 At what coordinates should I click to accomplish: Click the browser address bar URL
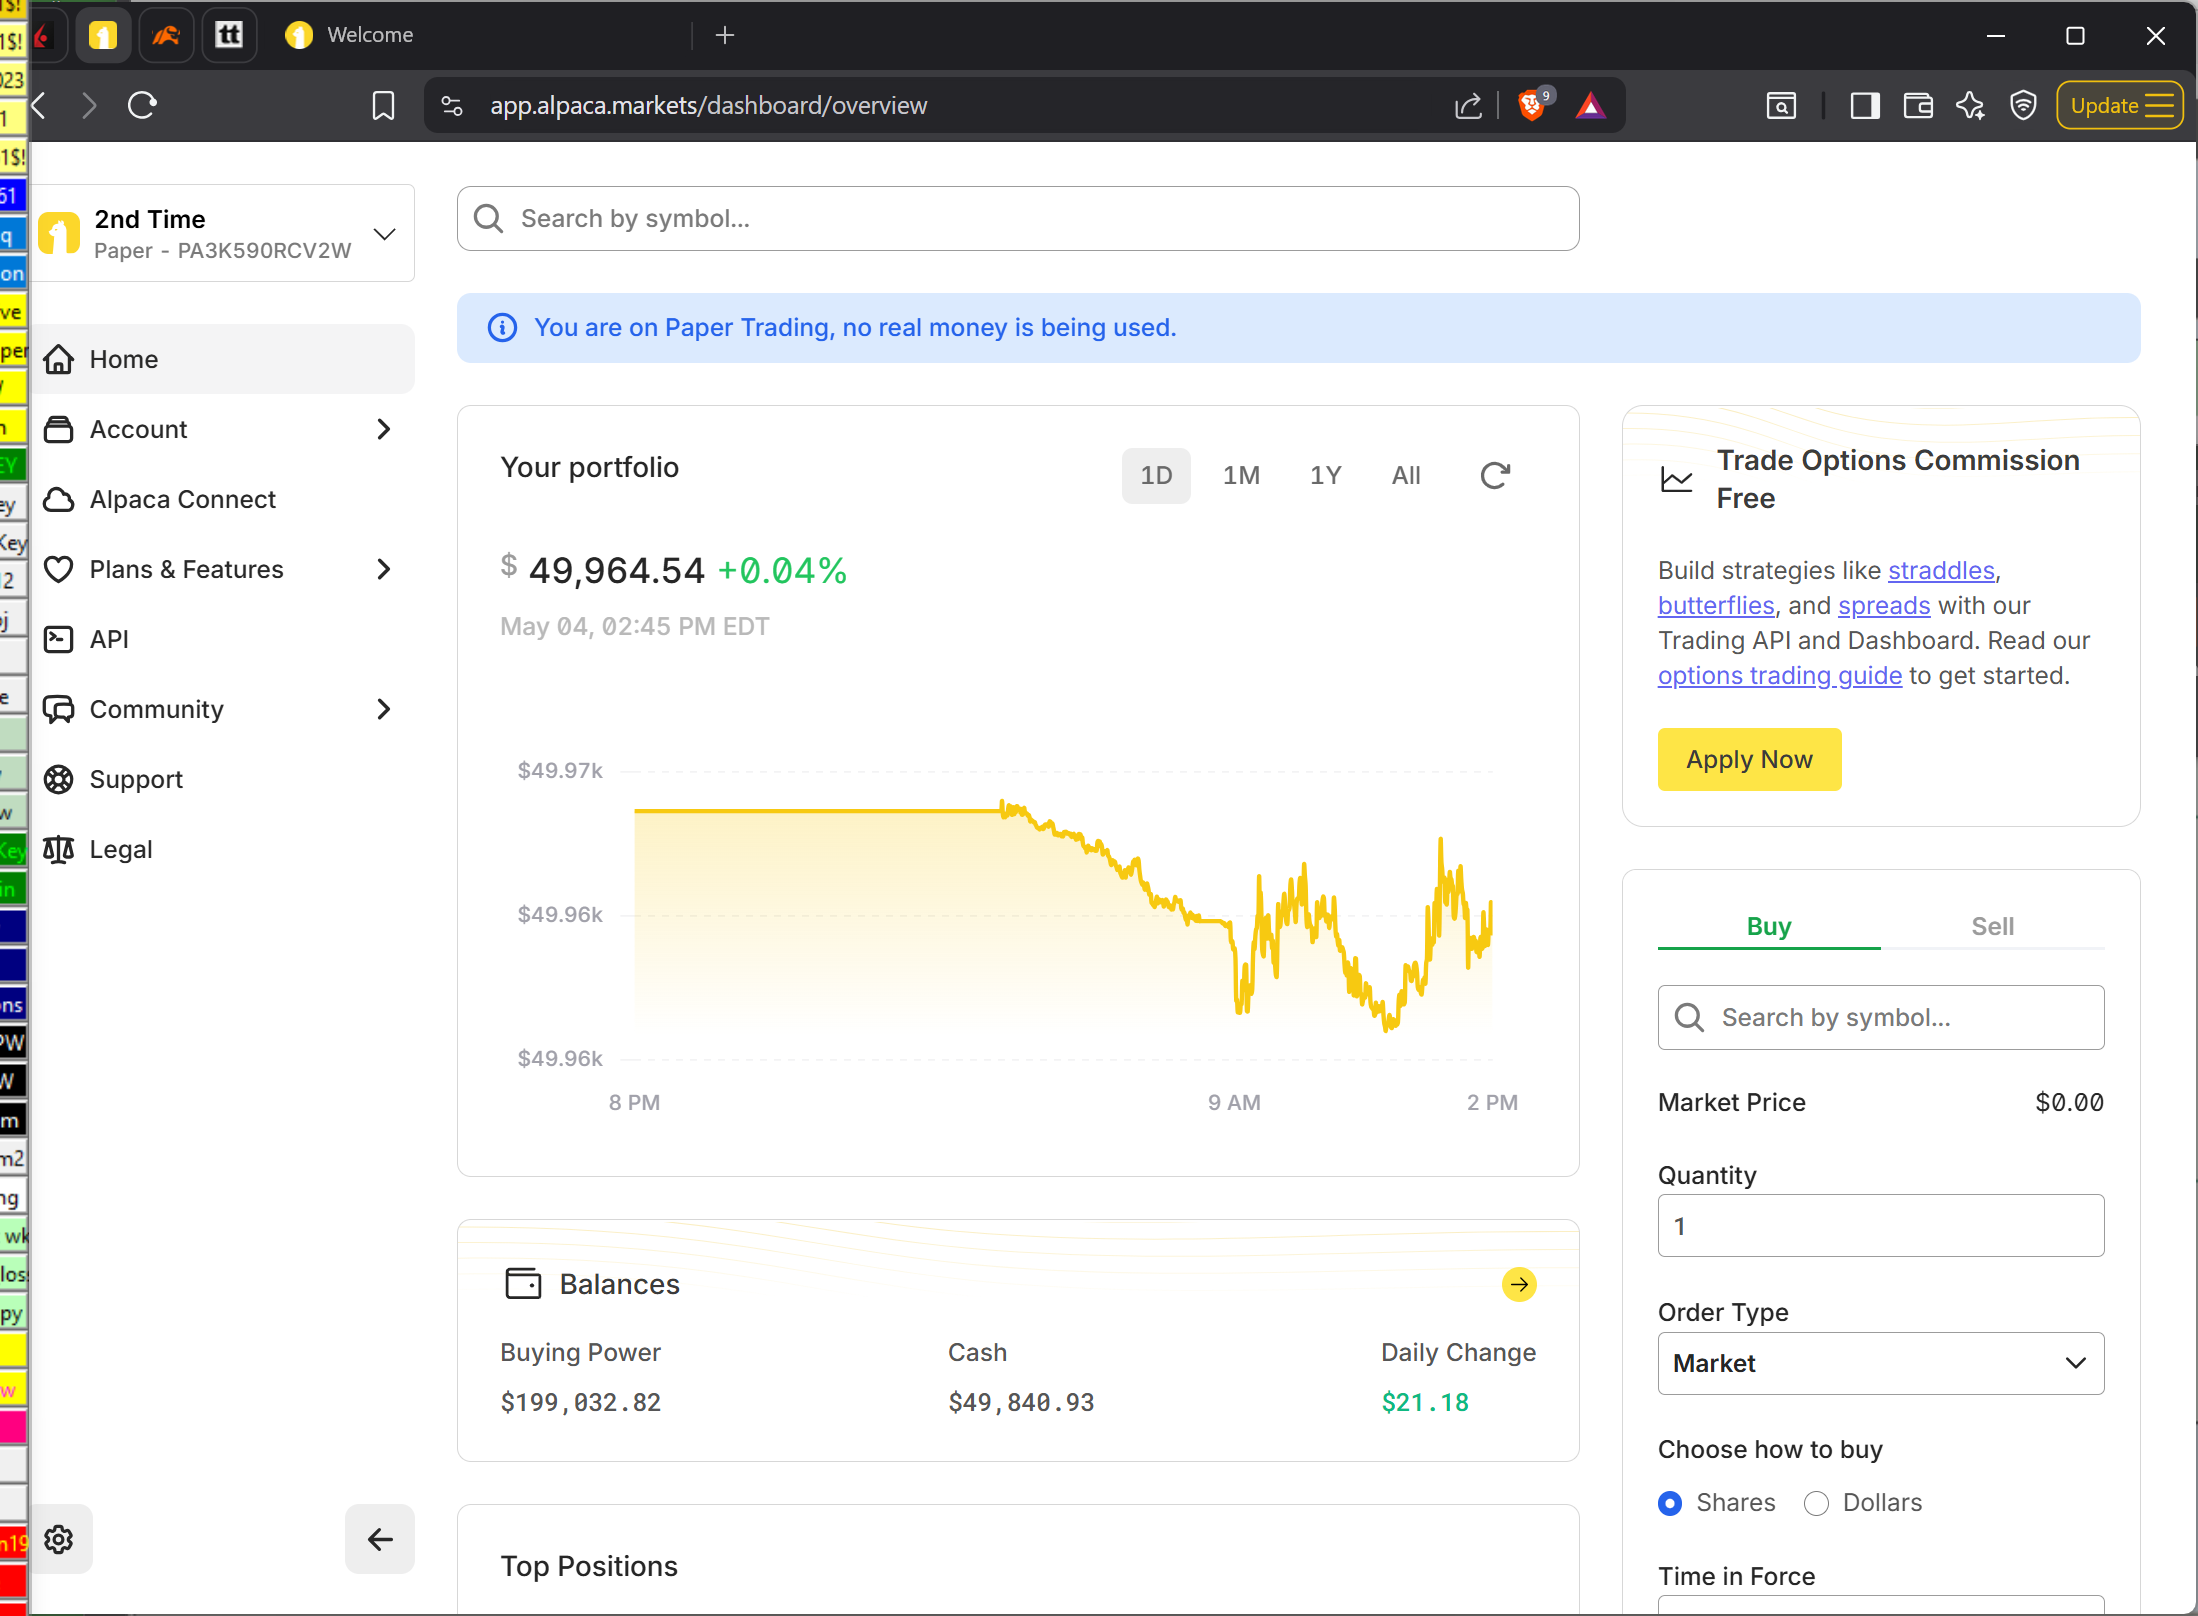(708, 105)
